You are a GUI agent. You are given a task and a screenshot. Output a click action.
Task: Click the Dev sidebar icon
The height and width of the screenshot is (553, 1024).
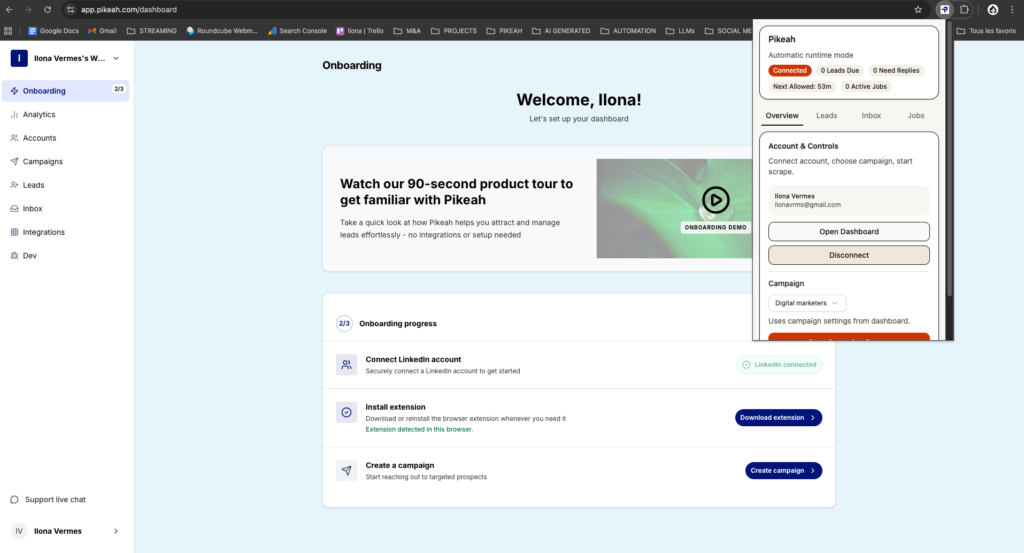[x=14, y=256]
